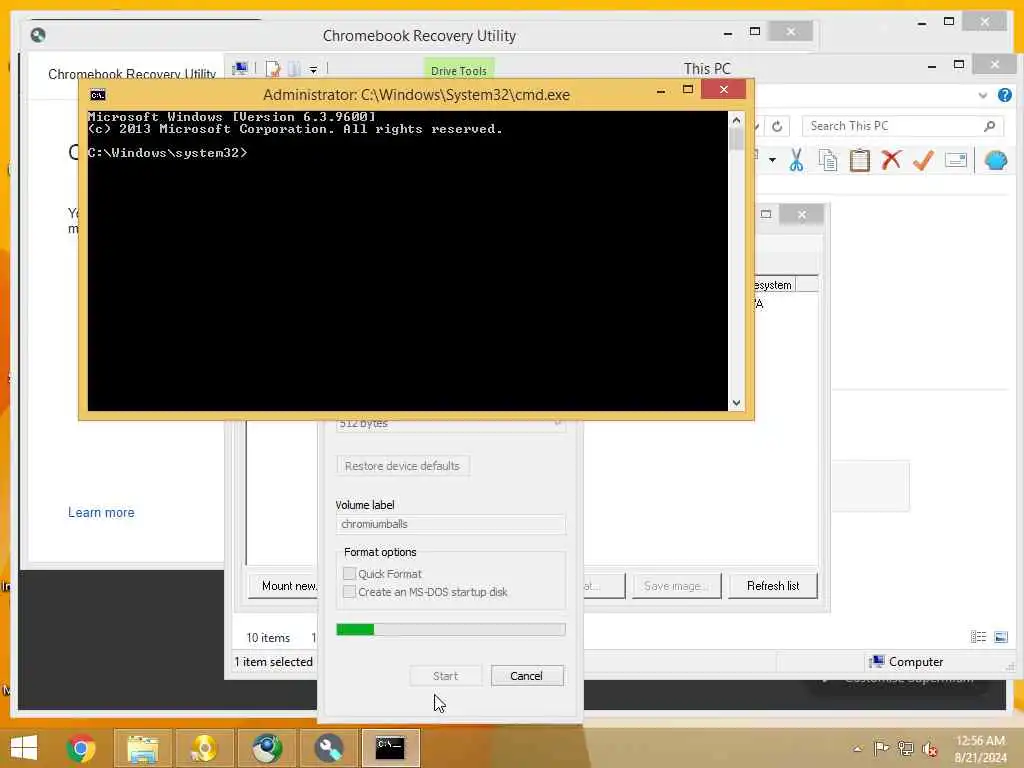
Task: Open the blue Help question mark icon
Action: (1004, 95)
